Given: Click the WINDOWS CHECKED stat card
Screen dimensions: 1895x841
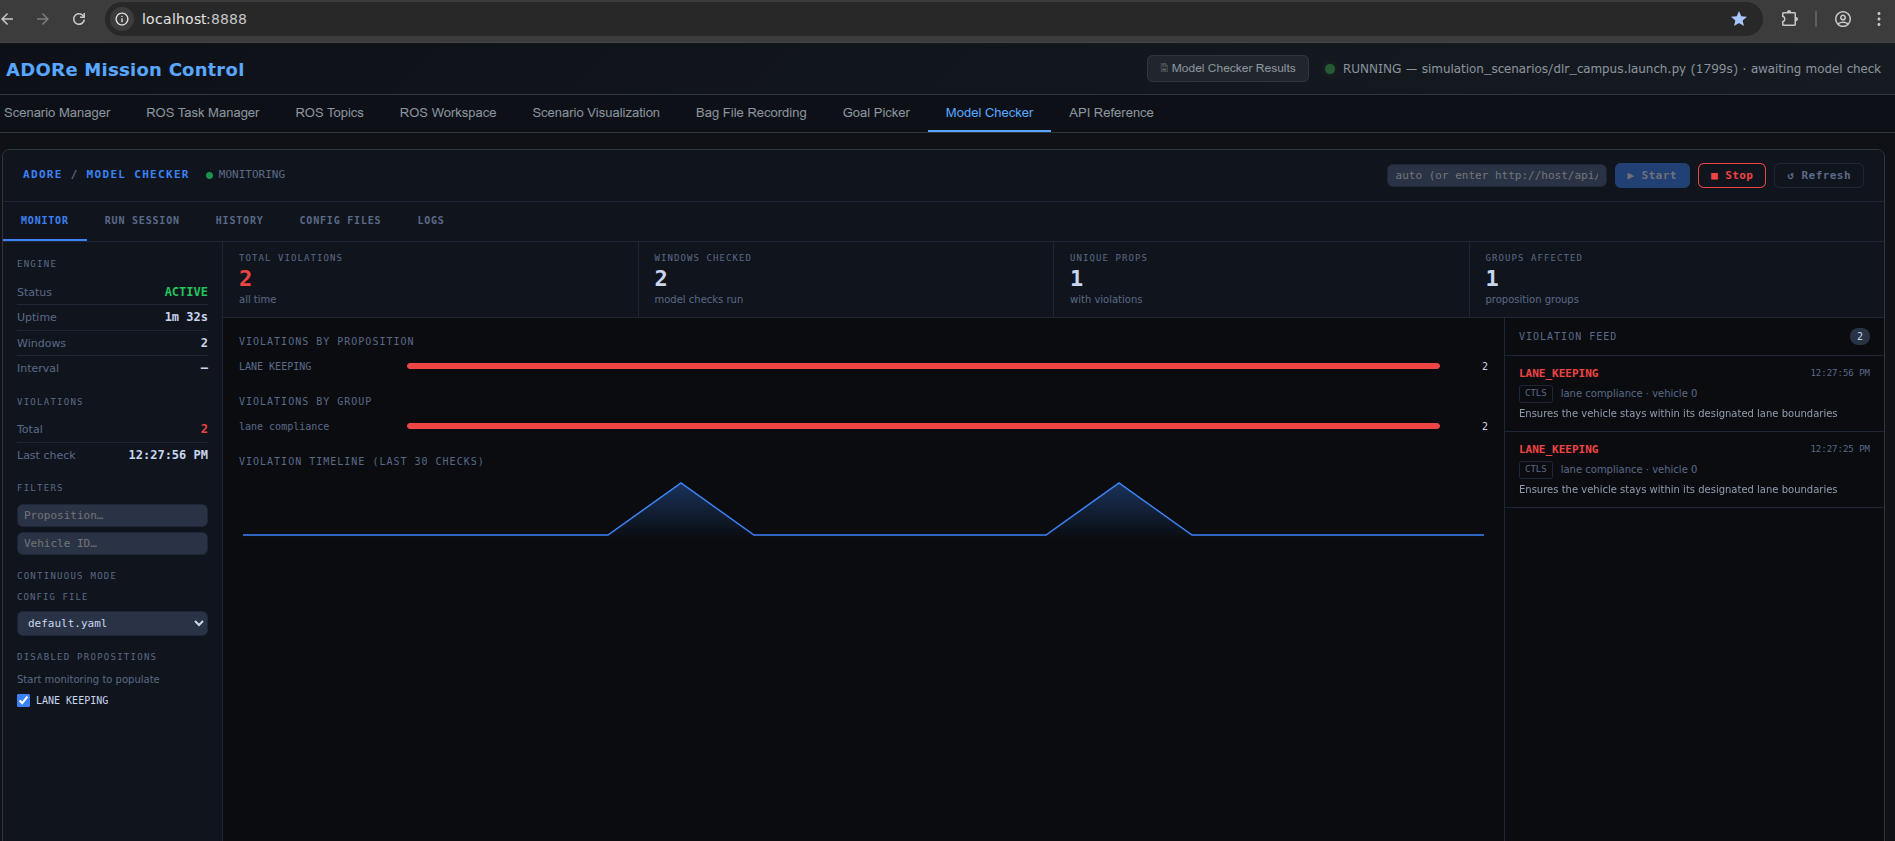Looking at the screenshot, I should point(845,279).
